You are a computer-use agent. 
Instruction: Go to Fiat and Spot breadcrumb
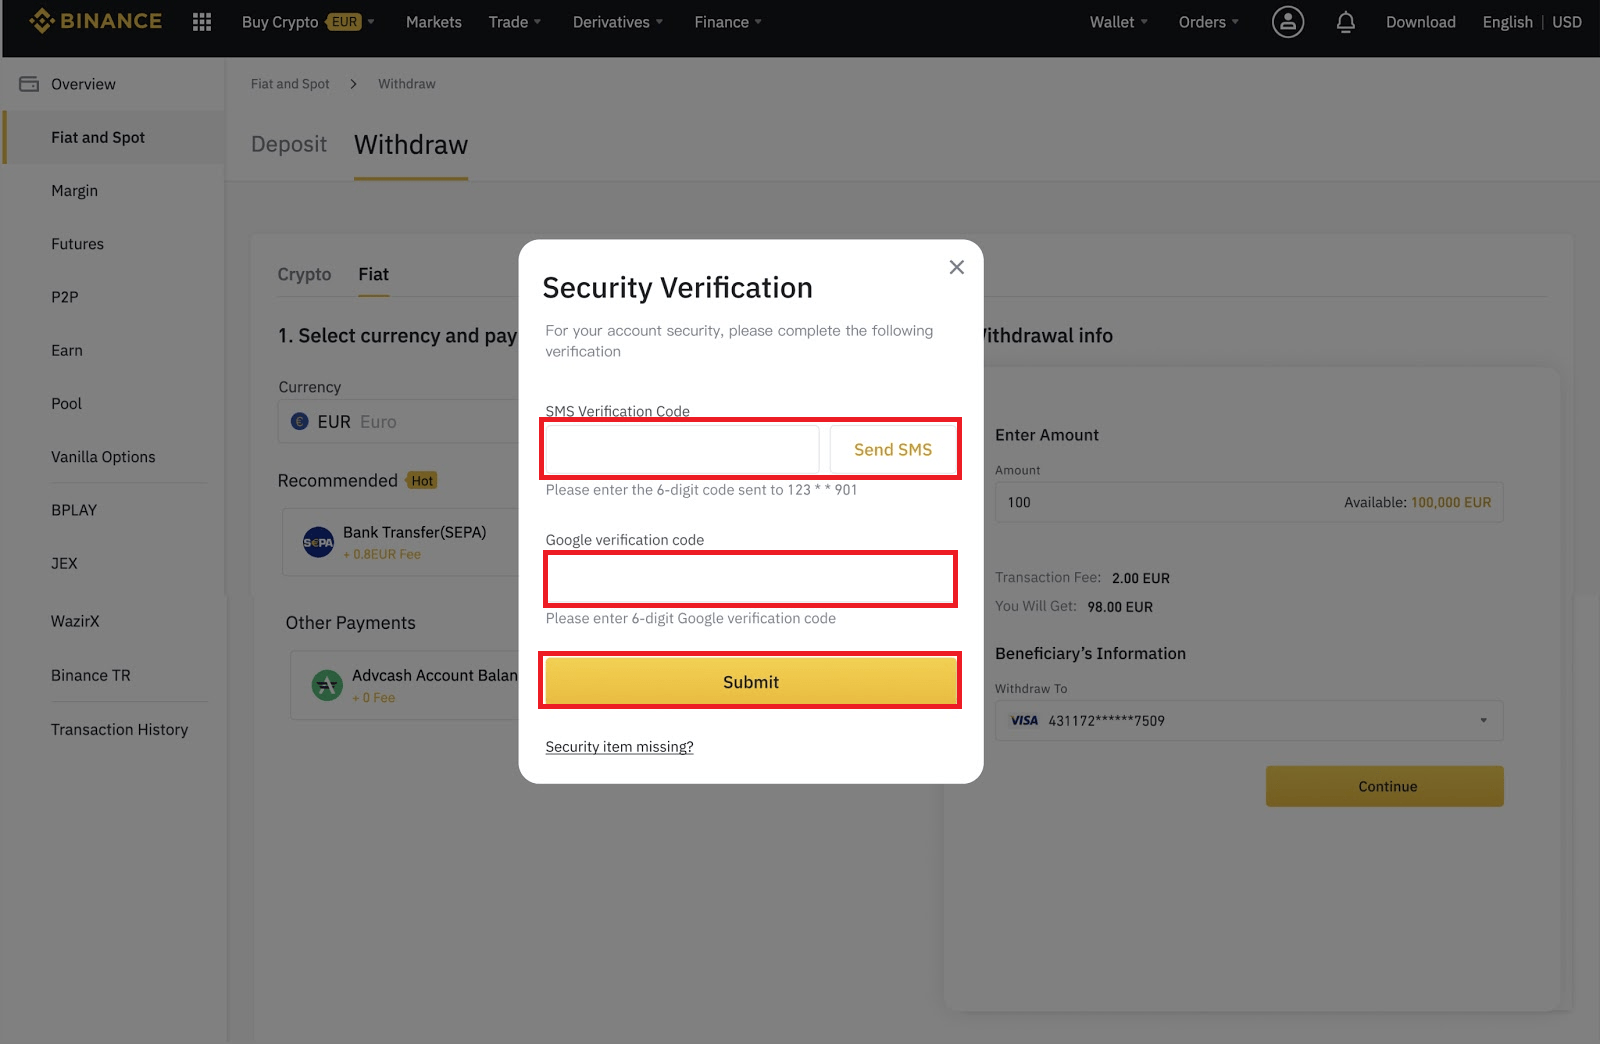coord(290,84)
